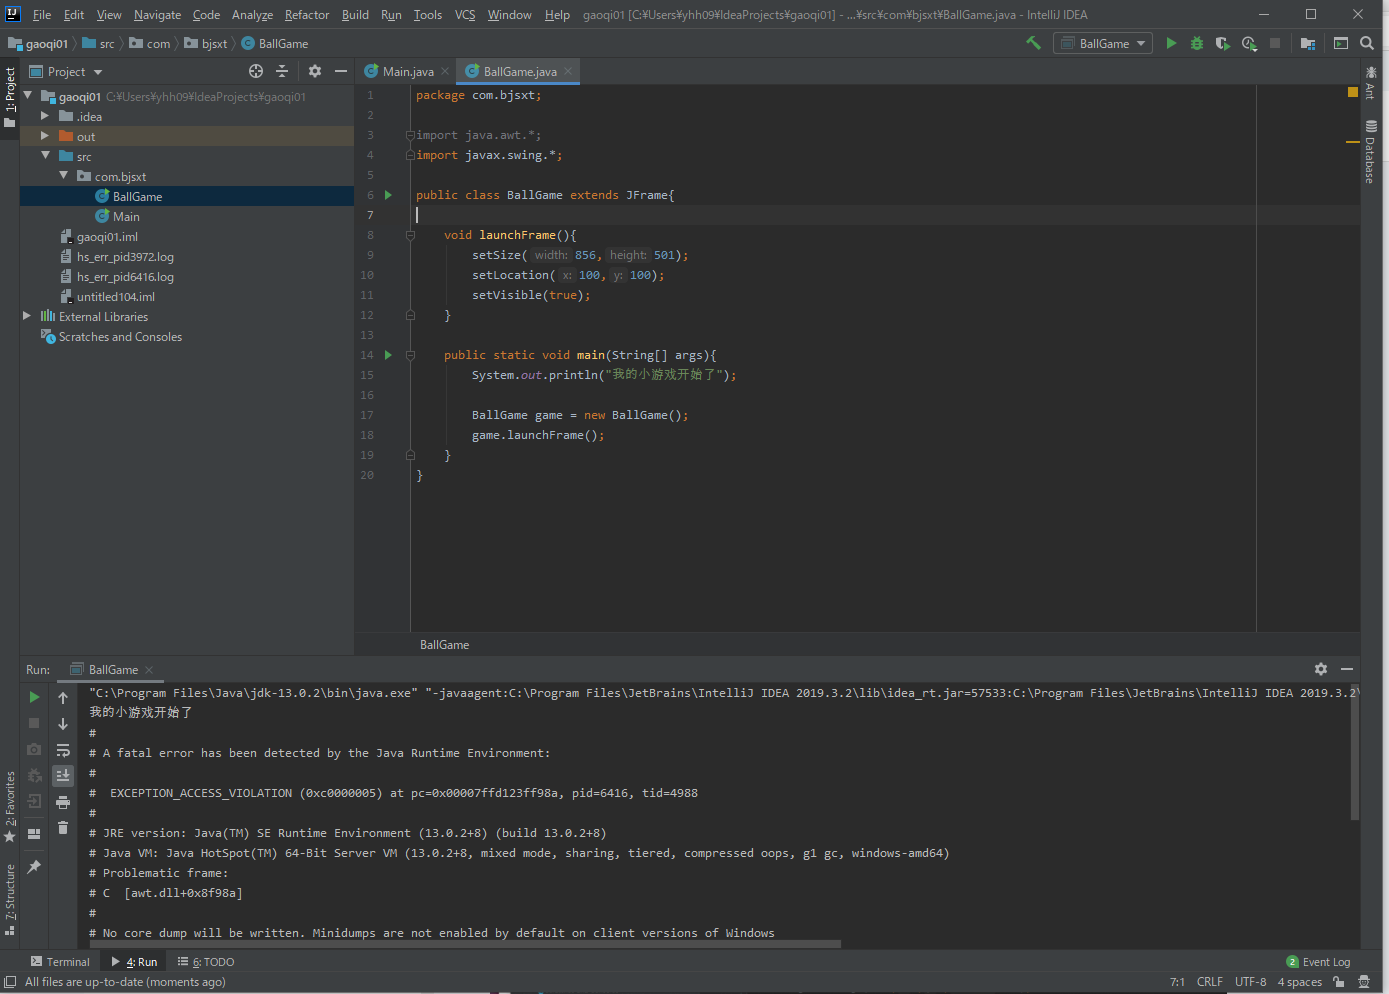Viewport: 1389px width, 994px height.
Task: Click the console vertical scrollbar
Action: click(1355, 752)
